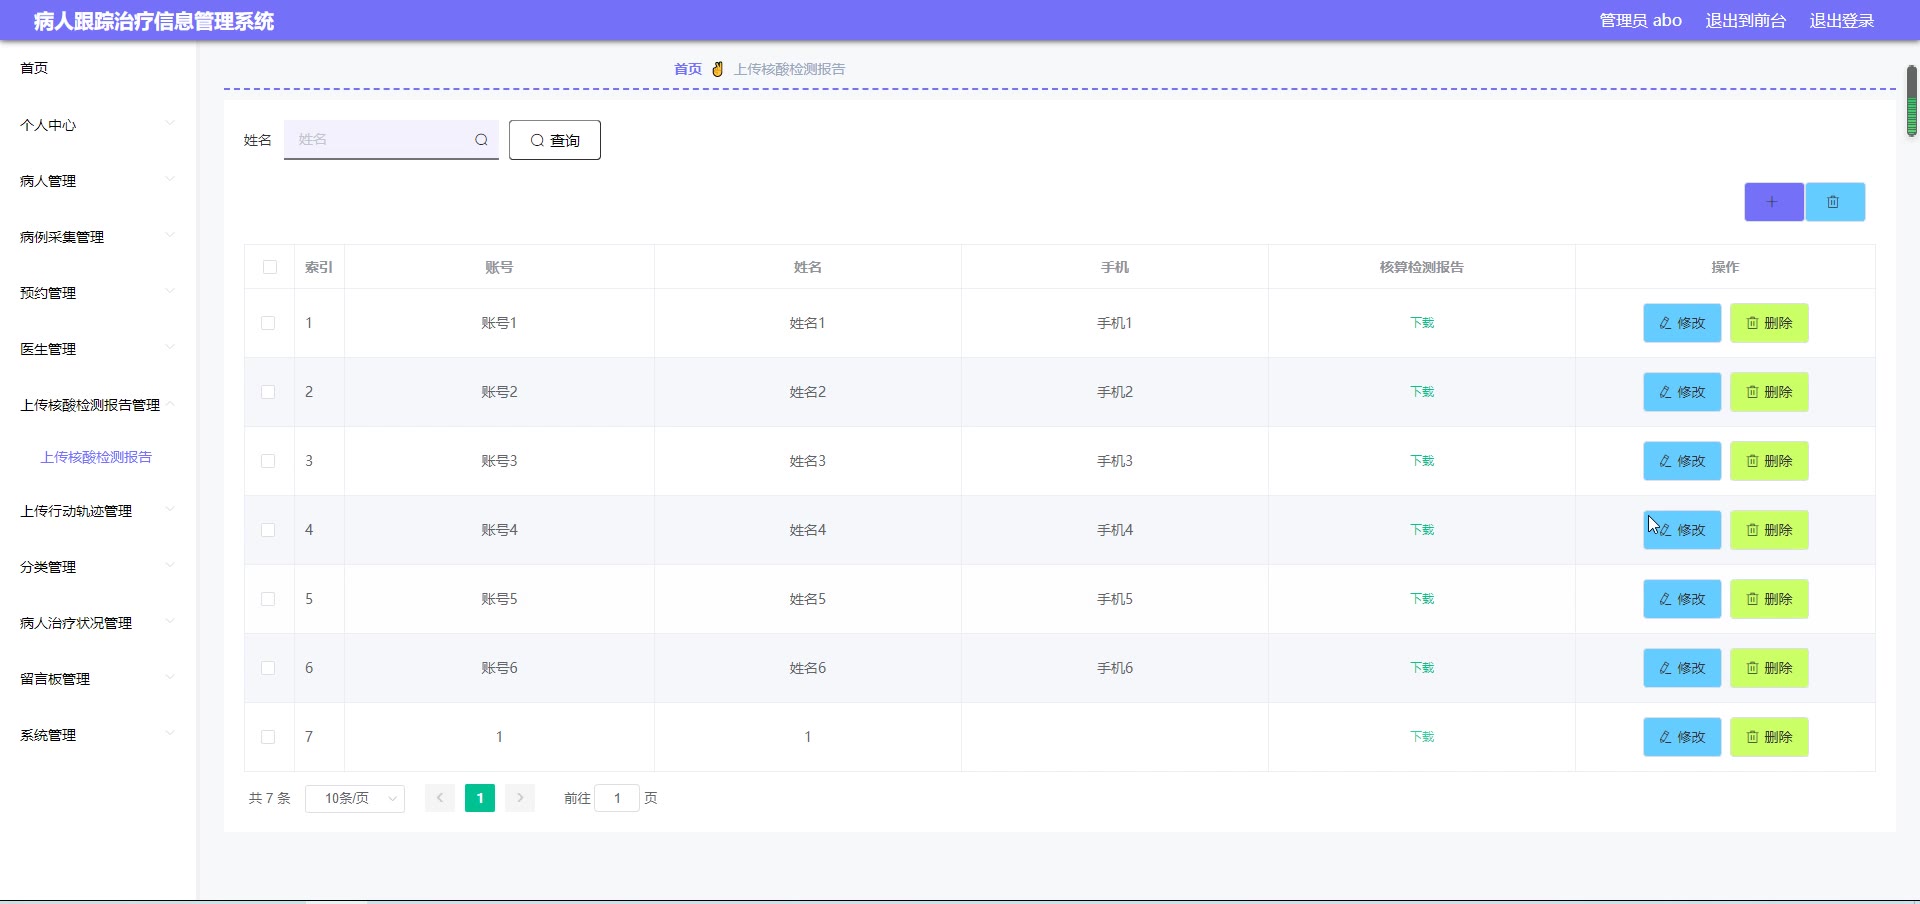Click the 首页 breadcrumb link
The height and width of the screenshot is (904, 1920).
coord(688,69)
